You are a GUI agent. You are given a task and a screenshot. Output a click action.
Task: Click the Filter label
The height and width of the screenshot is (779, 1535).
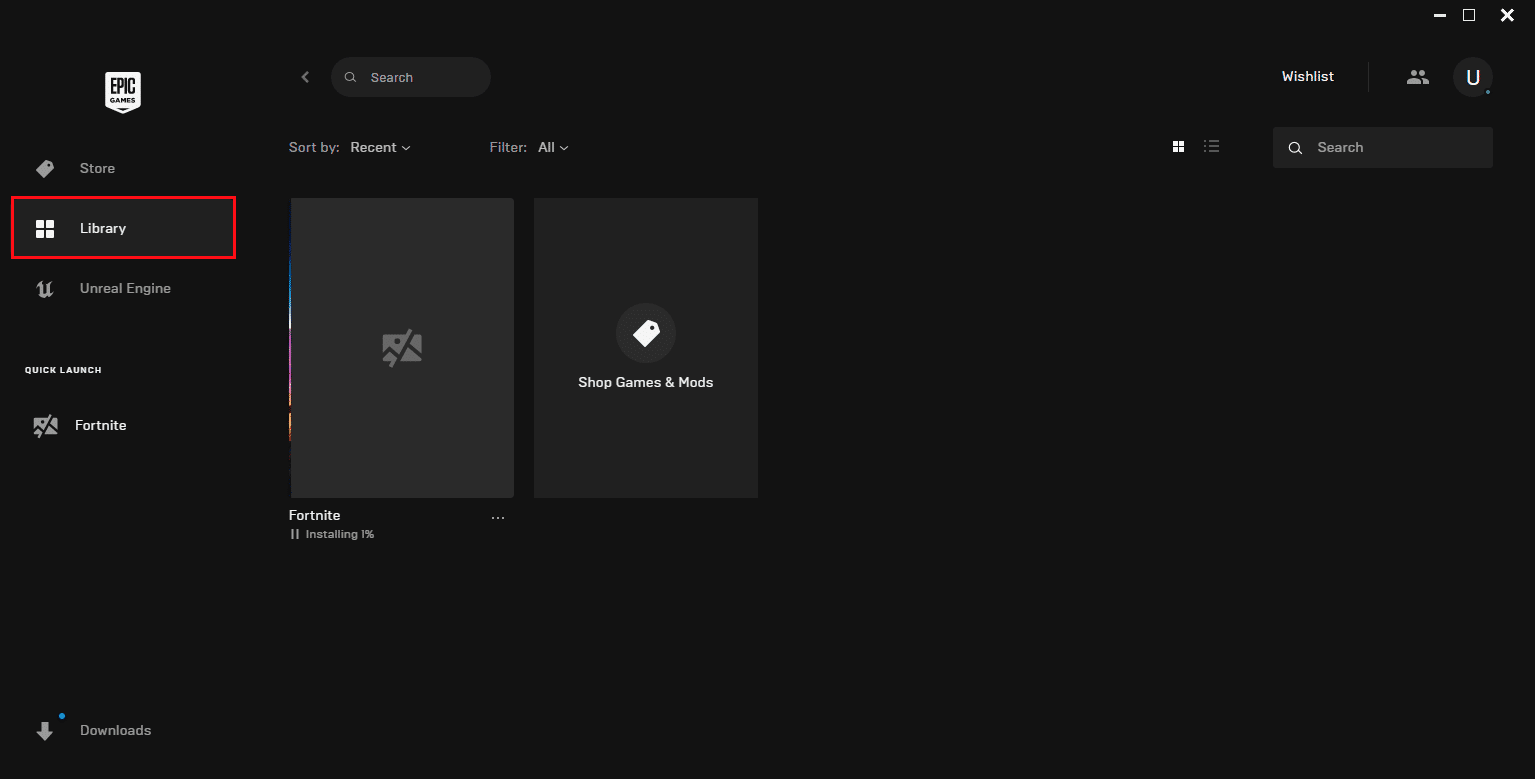tap(508, 147)
